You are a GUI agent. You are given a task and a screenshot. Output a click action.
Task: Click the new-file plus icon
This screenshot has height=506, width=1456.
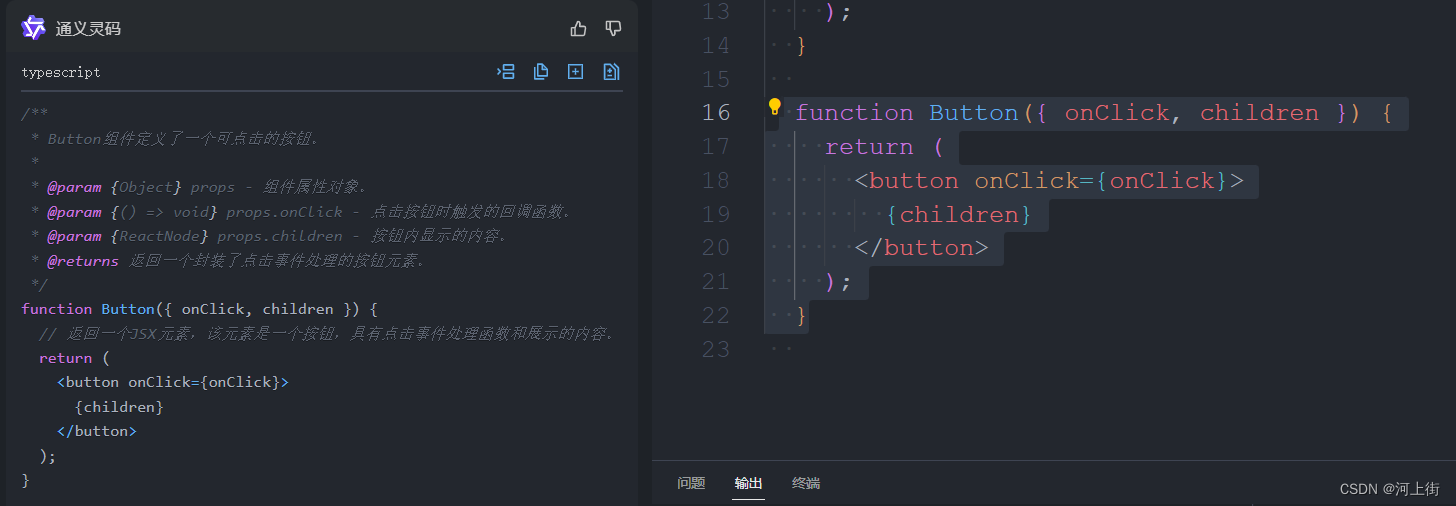[x=575, y=72]
